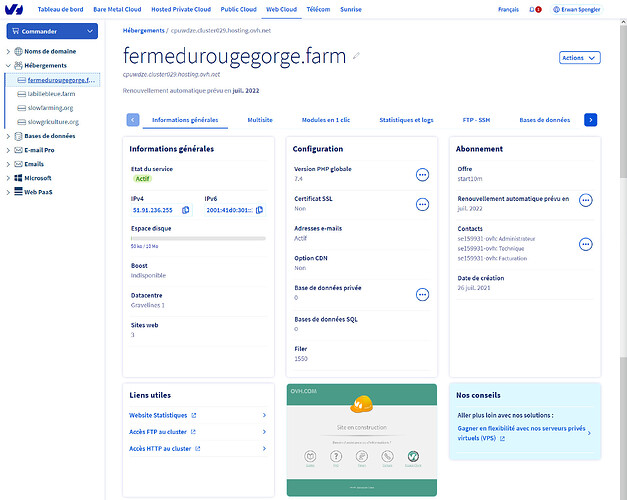This screenshot has width=627, height=500.
Task: Open Télécom section
Action: pos(318,9)
